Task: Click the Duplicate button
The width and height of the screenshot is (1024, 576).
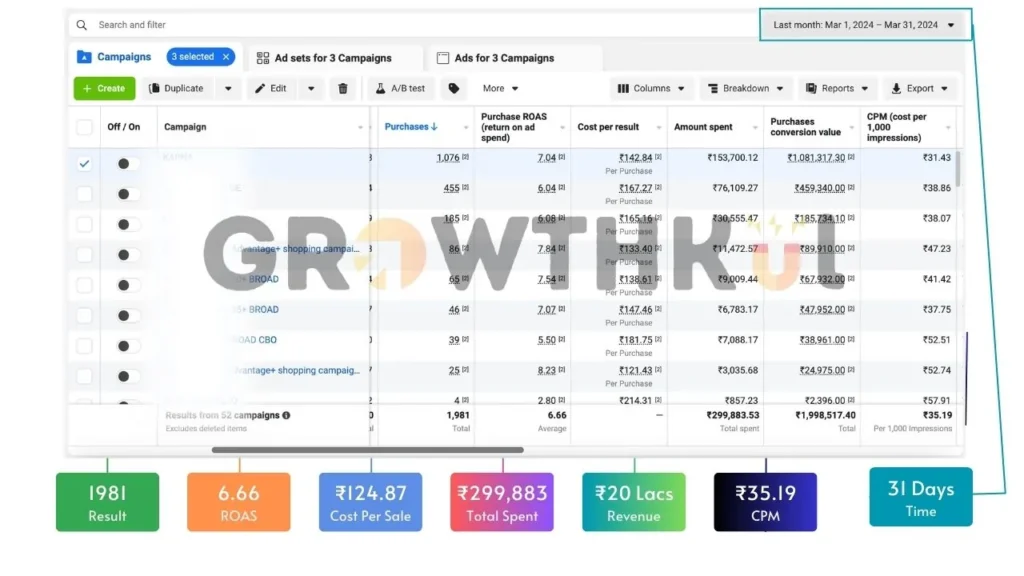Action: click(177, 88)
